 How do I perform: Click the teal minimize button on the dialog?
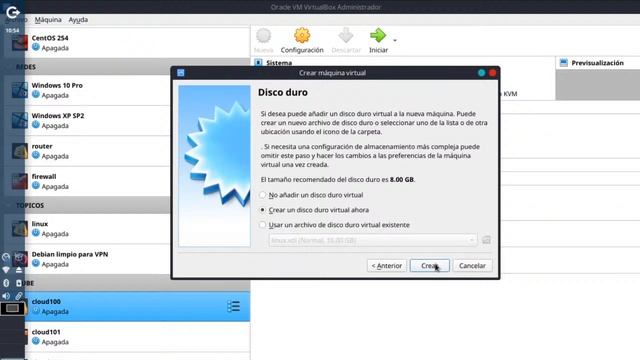[482, 73]
